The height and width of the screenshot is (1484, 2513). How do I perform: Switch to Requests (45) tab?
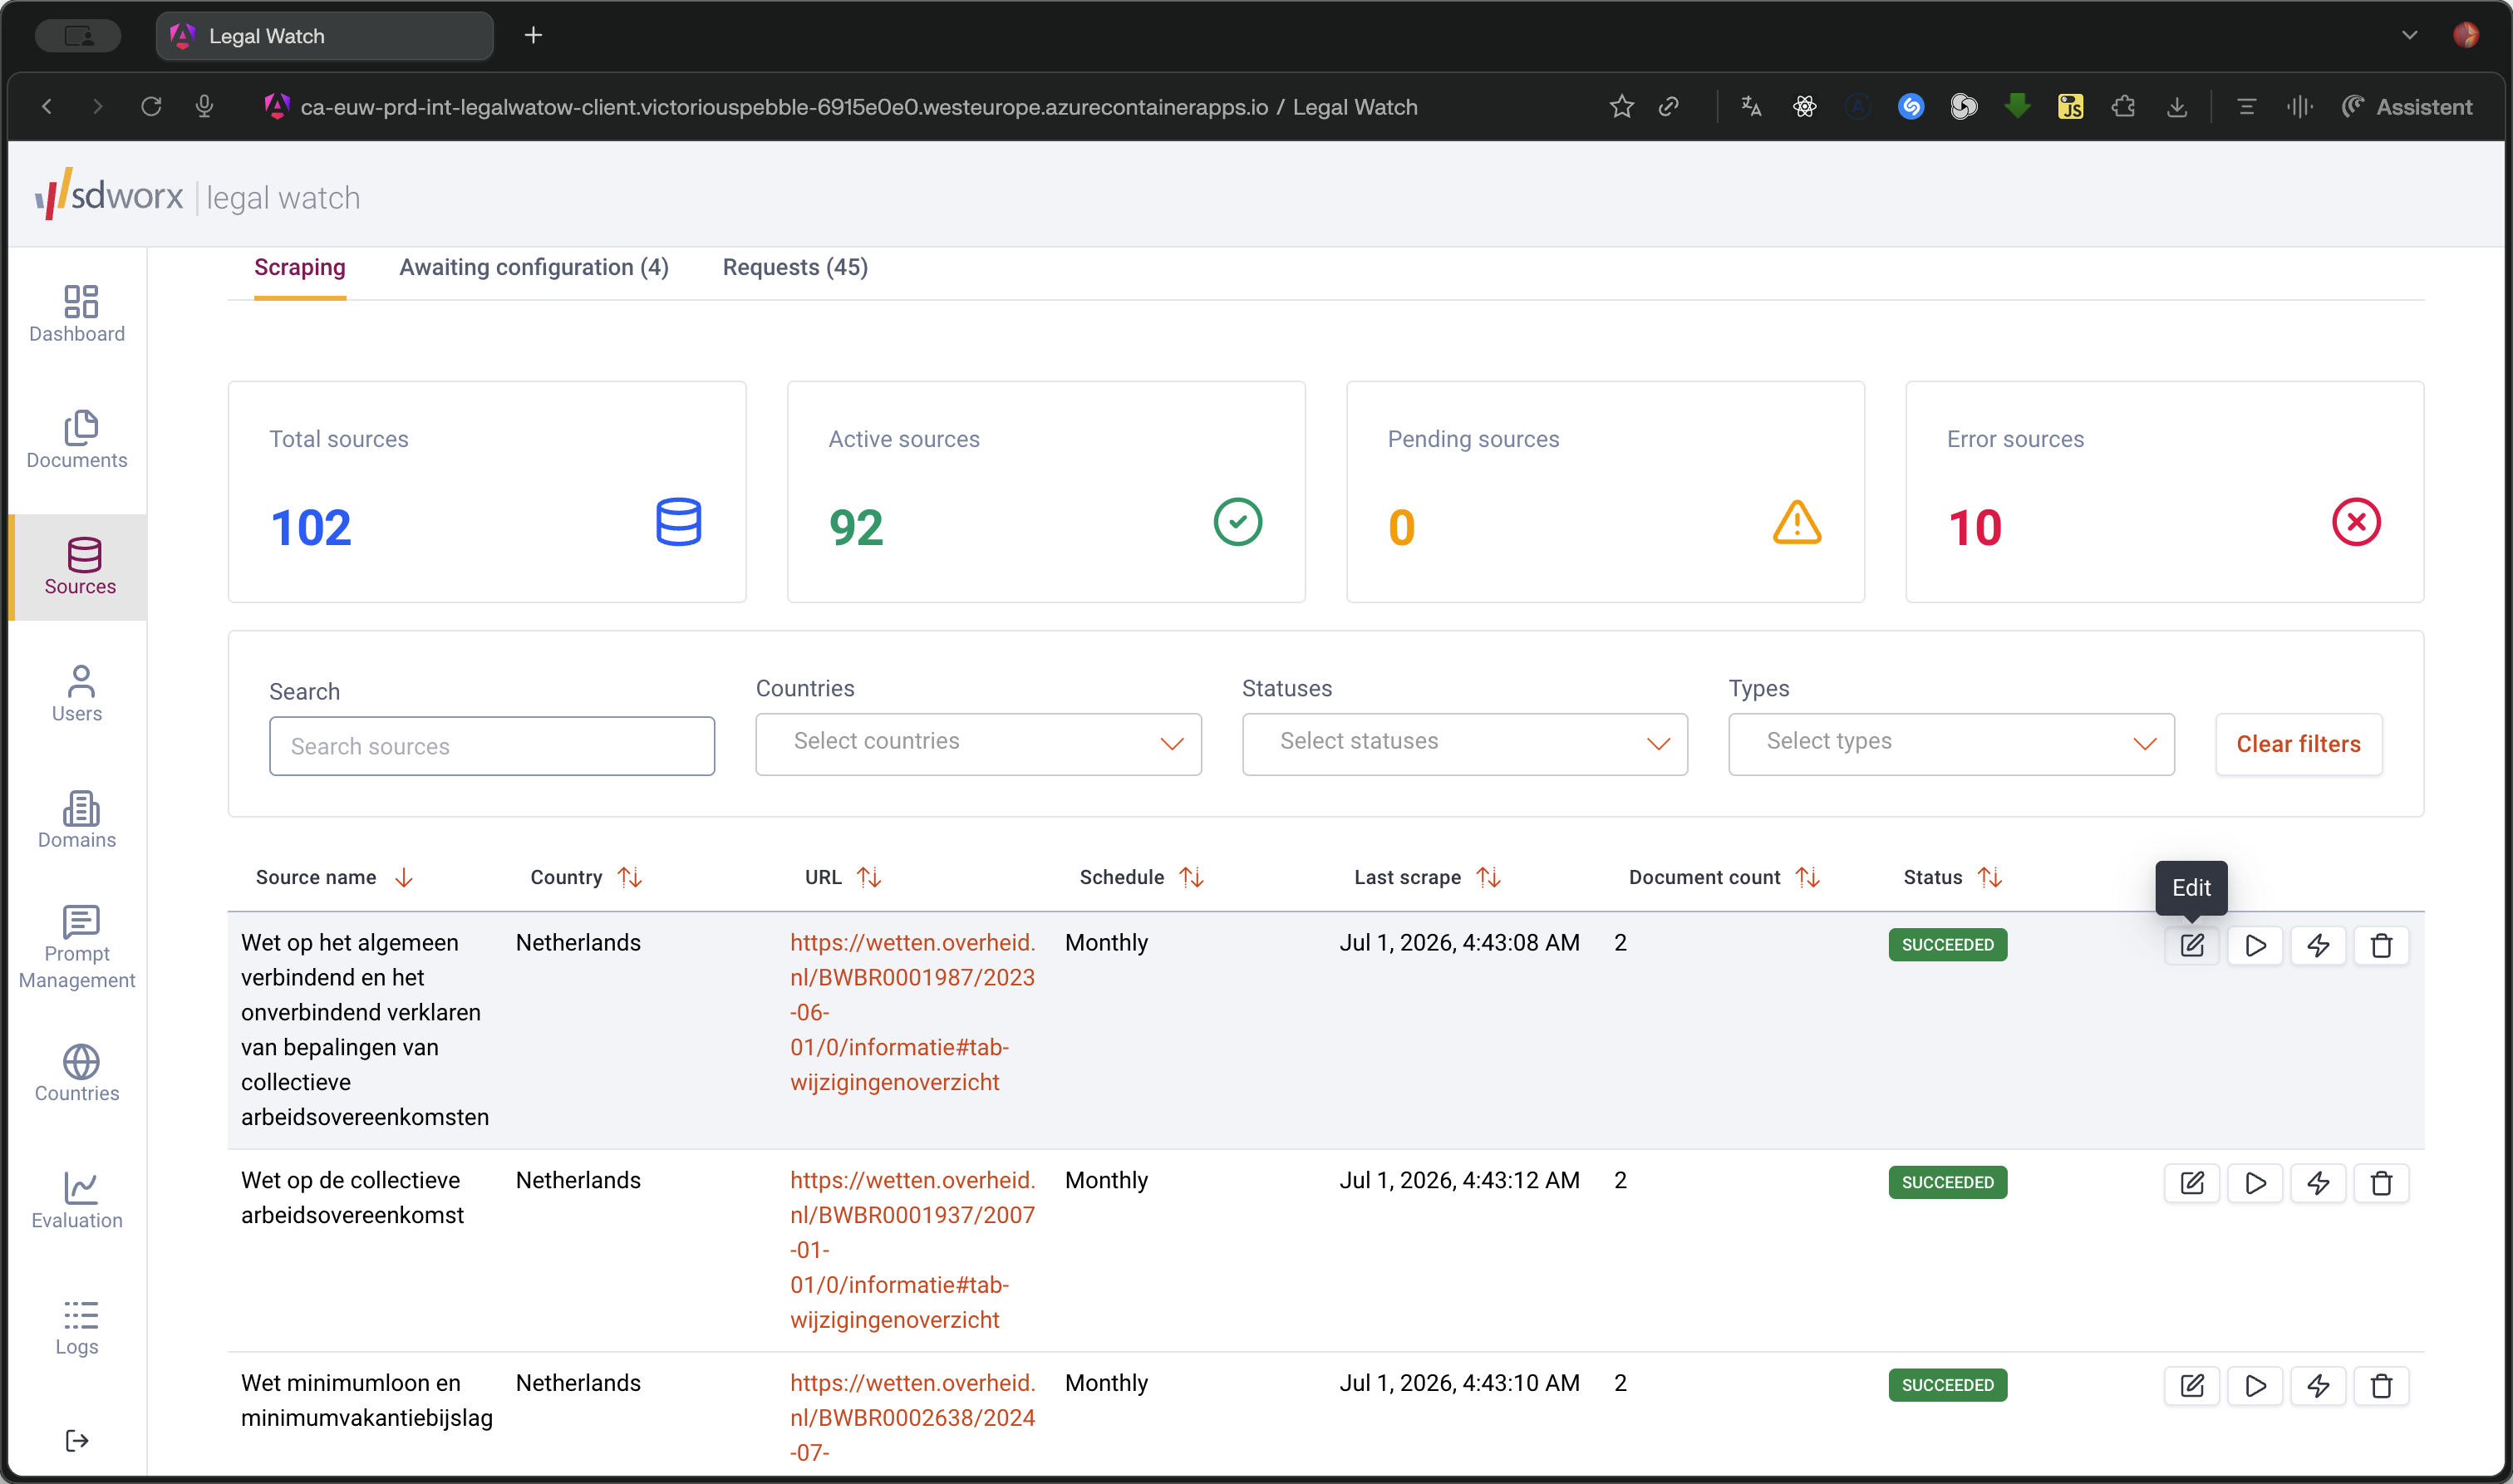coord(795,268)
